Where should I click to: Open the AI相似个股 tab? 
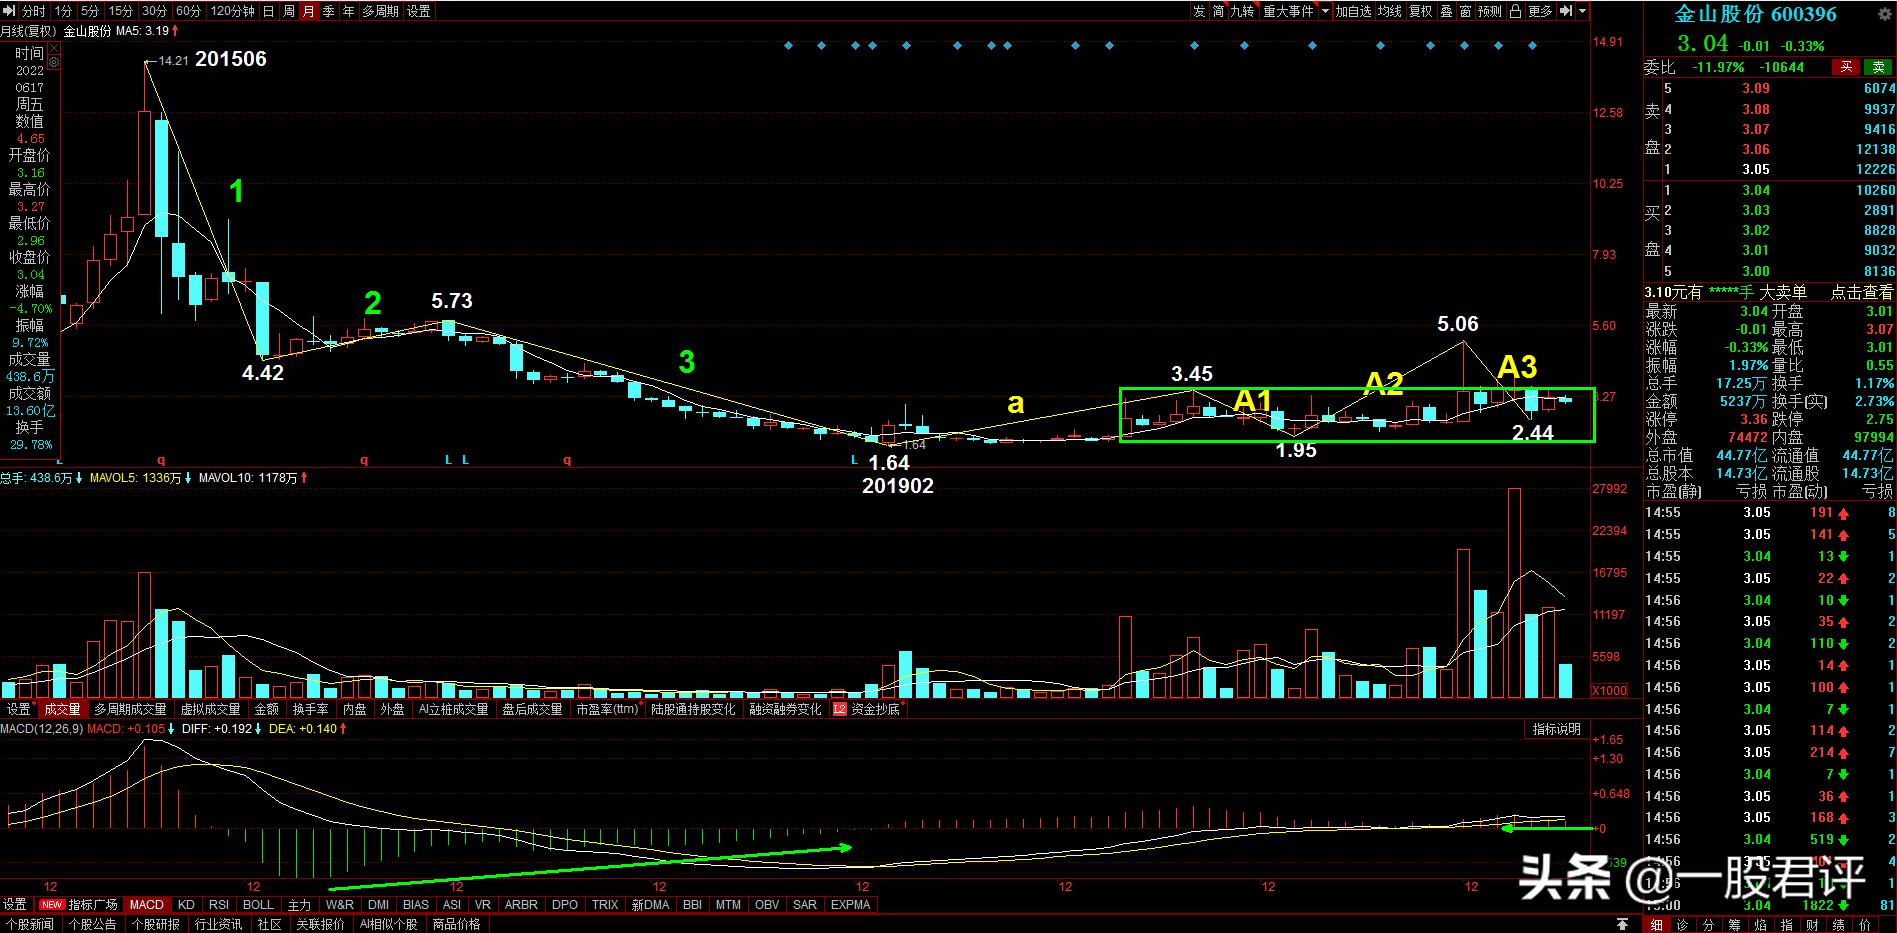click(388, 924)
